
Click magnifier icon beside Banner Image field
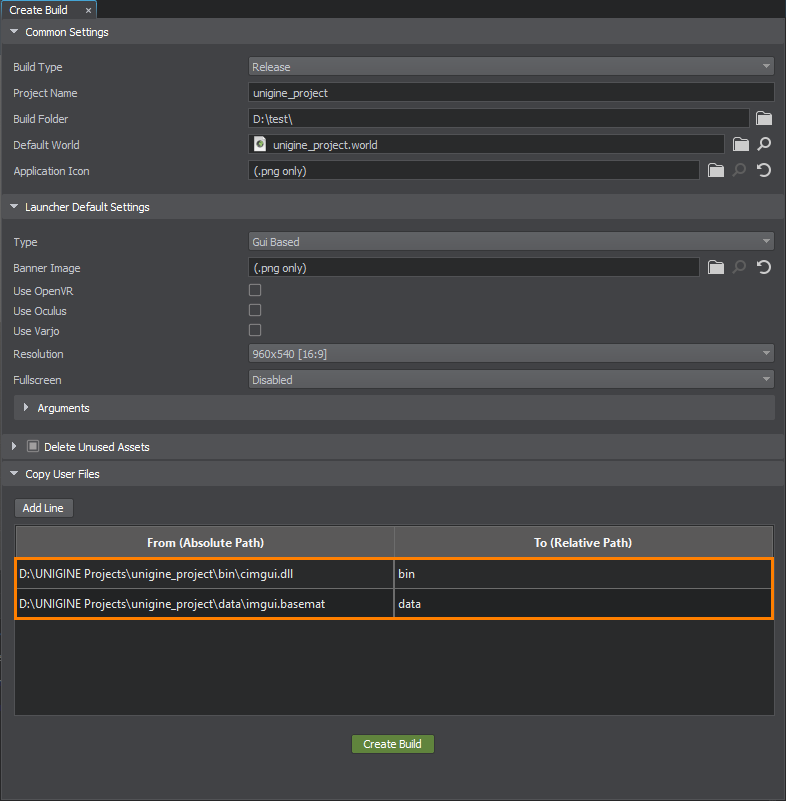click(740, 267)
